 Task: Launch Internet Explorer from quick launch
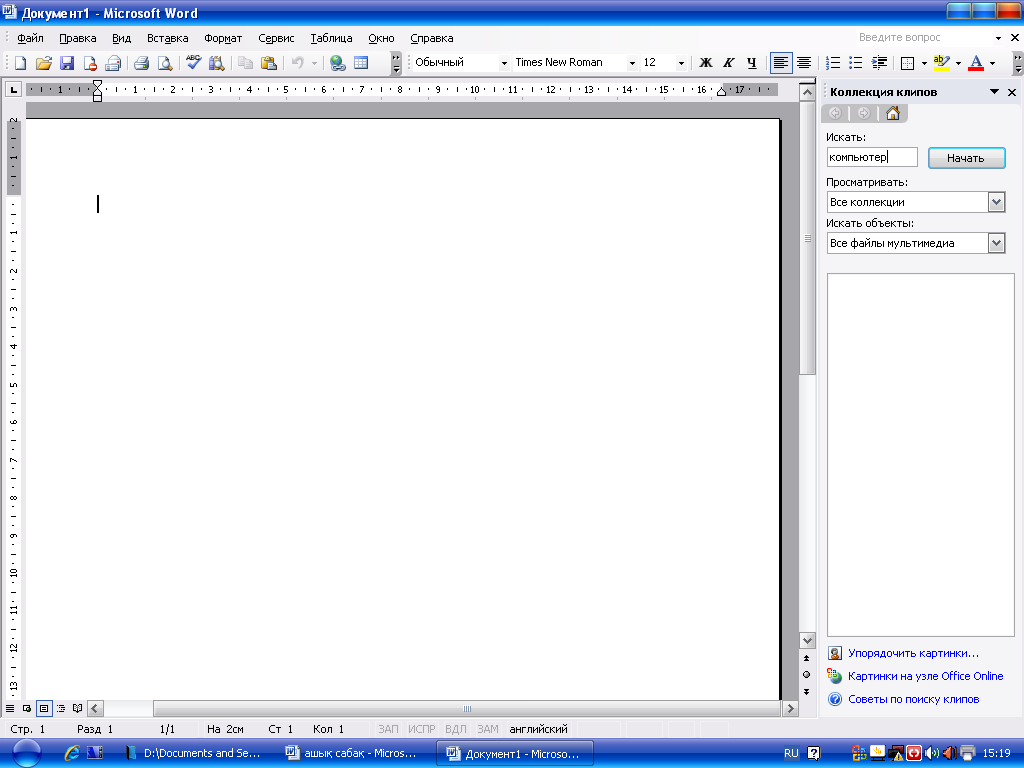[72, 753]
